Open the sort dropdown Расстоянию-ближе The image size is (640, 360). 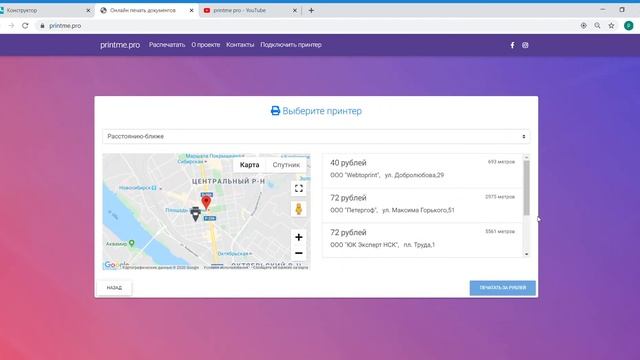pos(316,136)
